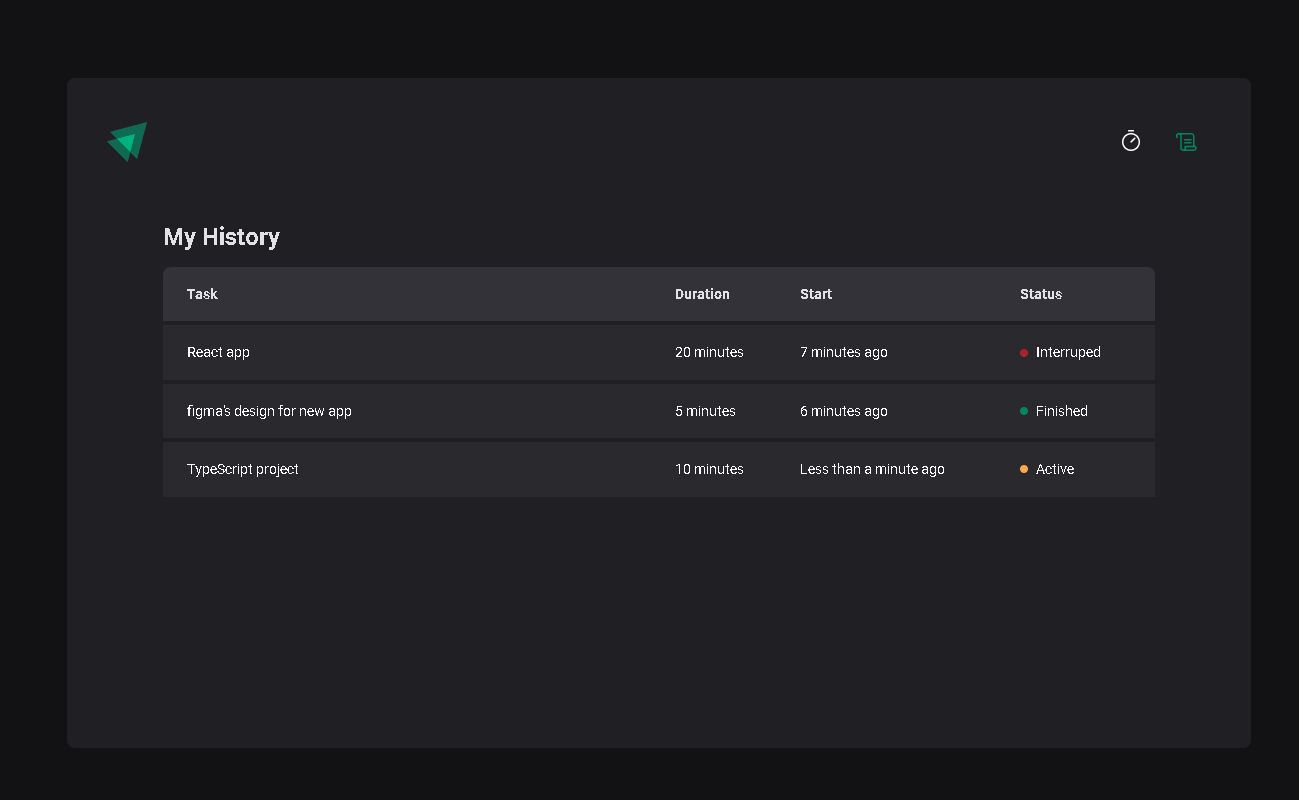Image resolution: width=1299 pixels, height=800 pixels.
Task: Open the timer page via stopwatch icon
Action: 1131,141
